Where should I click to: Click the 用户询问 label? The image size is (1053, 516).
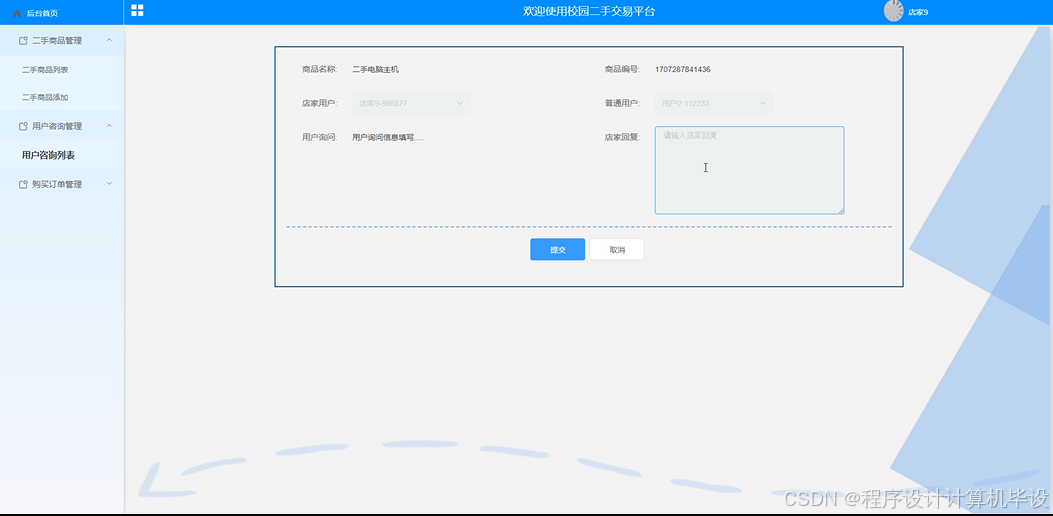[x=319, y=137]
